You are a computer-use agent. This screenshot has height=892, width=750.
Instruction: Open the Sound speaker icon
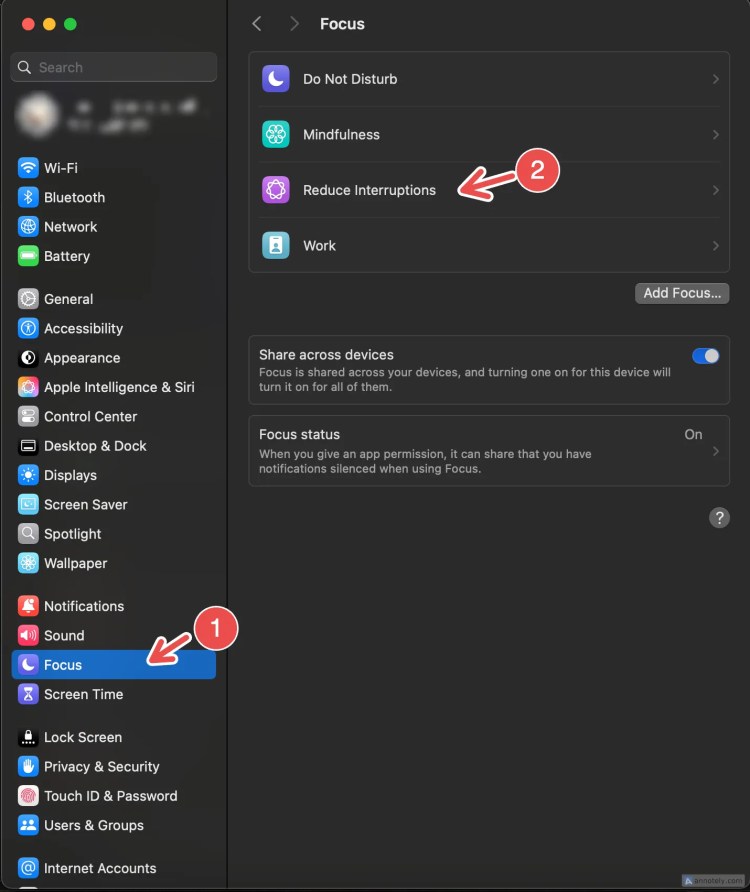28,635
